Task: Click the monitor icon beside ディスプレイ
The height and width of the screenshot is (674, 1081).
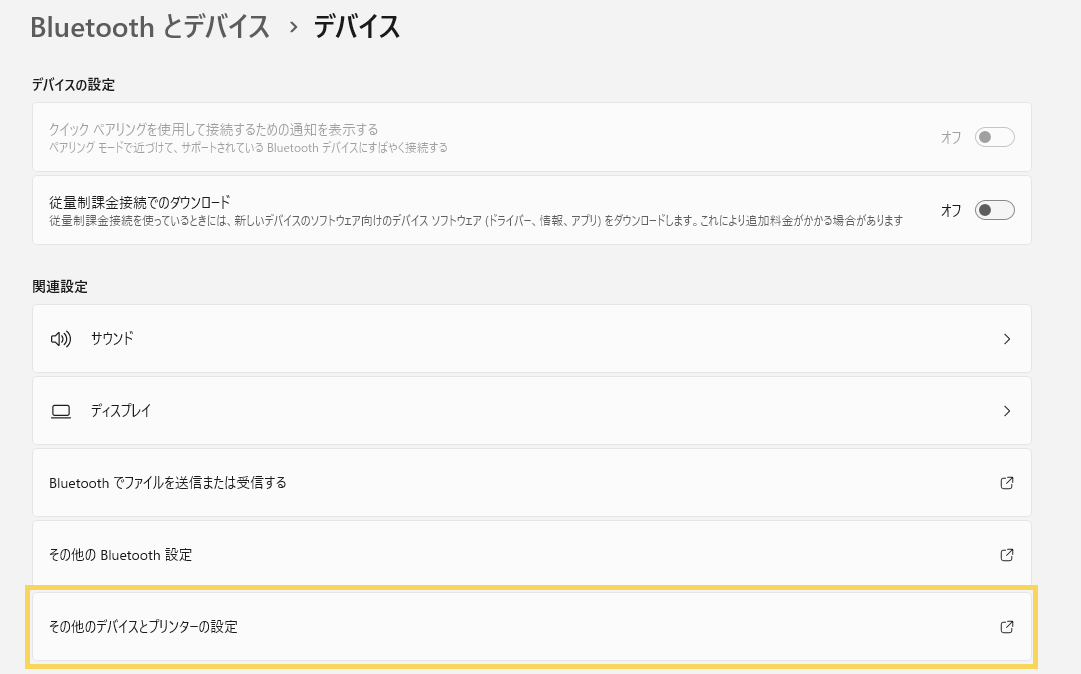Action: (61, 411)
